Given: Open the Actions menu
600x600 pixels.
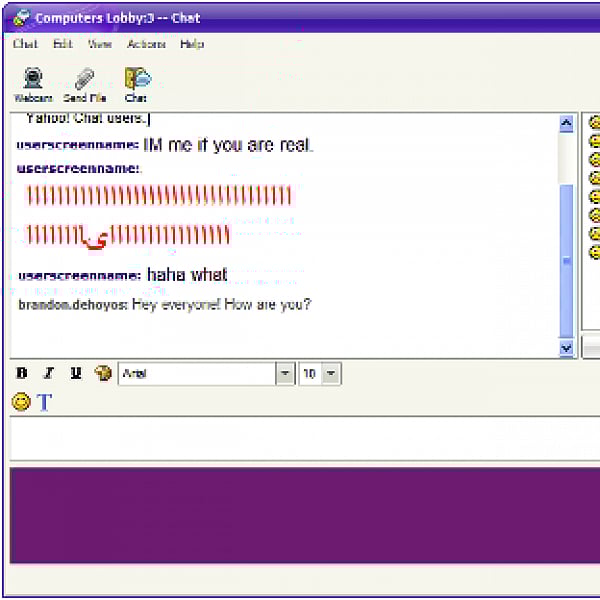Looking at the screenshot, I should click(x=146, y=44).
